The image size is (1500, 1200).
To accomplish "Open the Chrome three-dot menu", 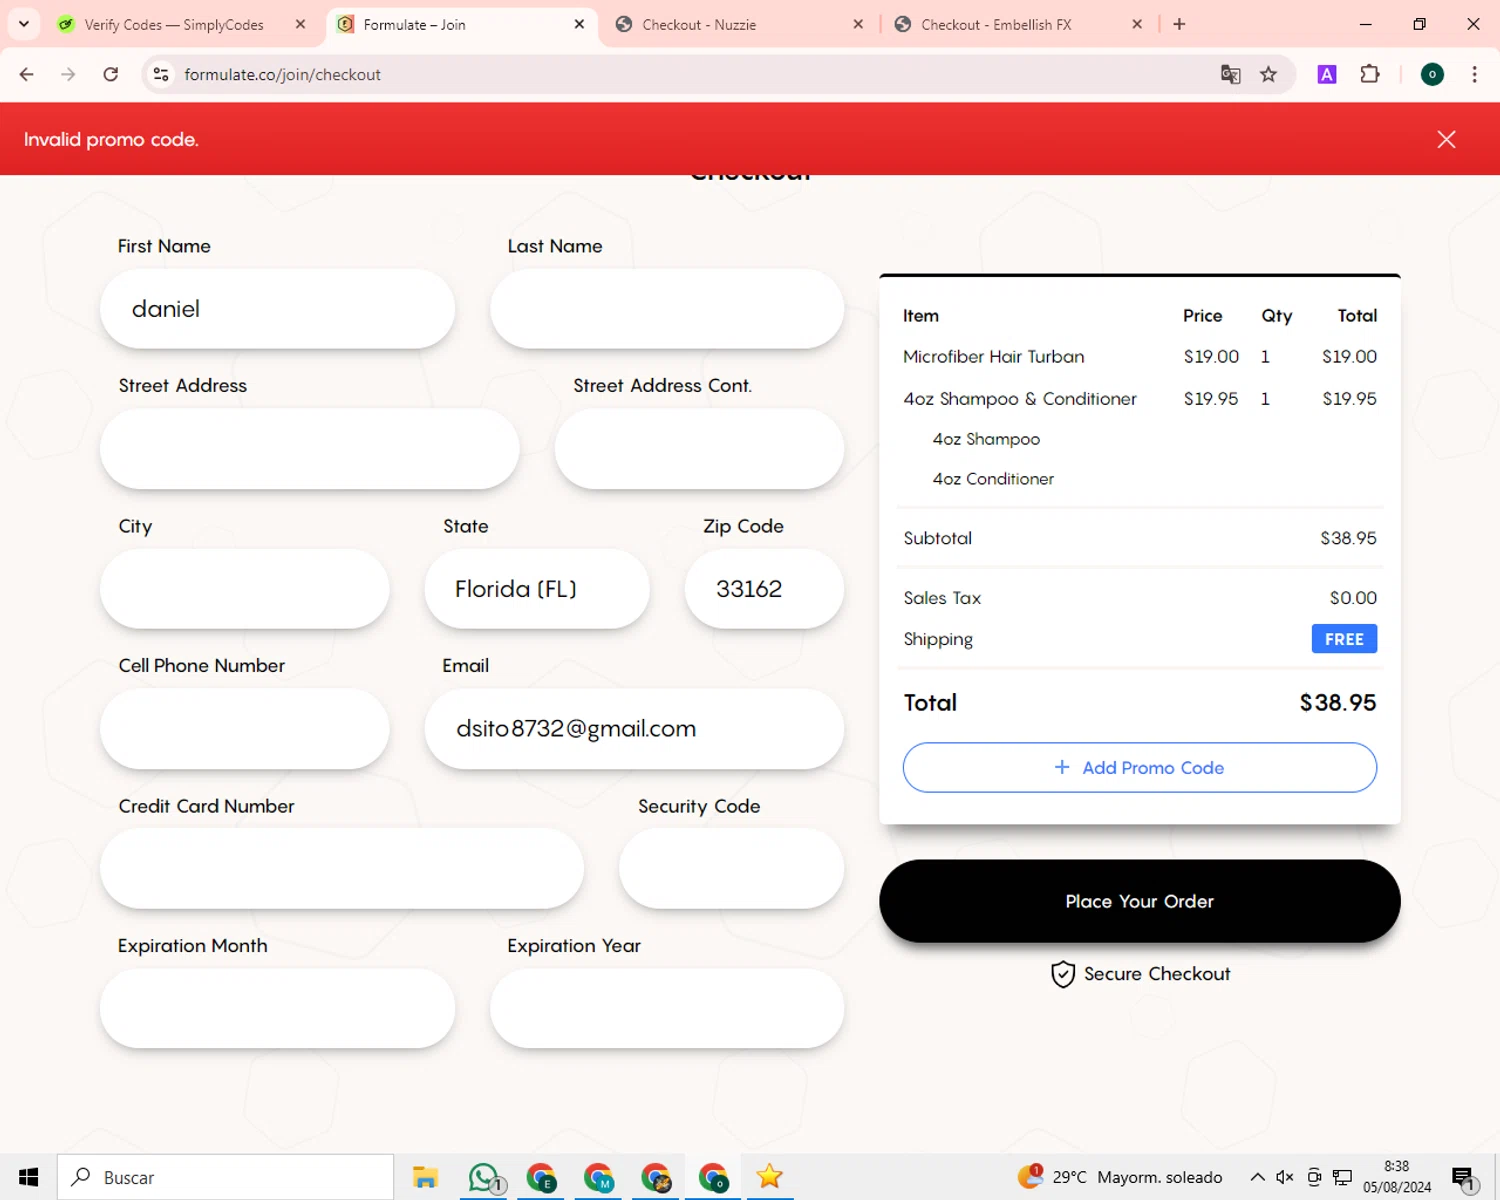I will point(1474,74).
